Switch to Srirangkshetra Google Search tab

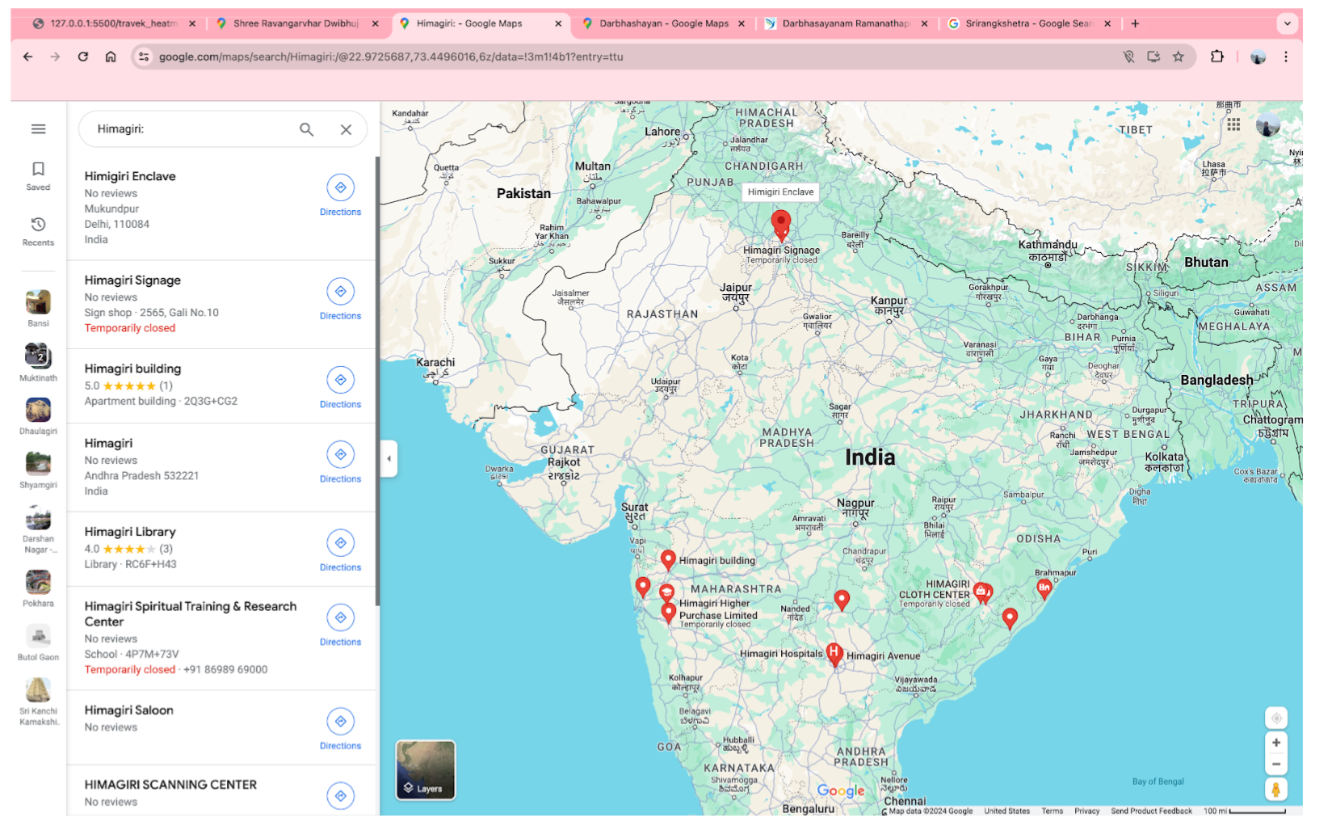[1029, 23]
